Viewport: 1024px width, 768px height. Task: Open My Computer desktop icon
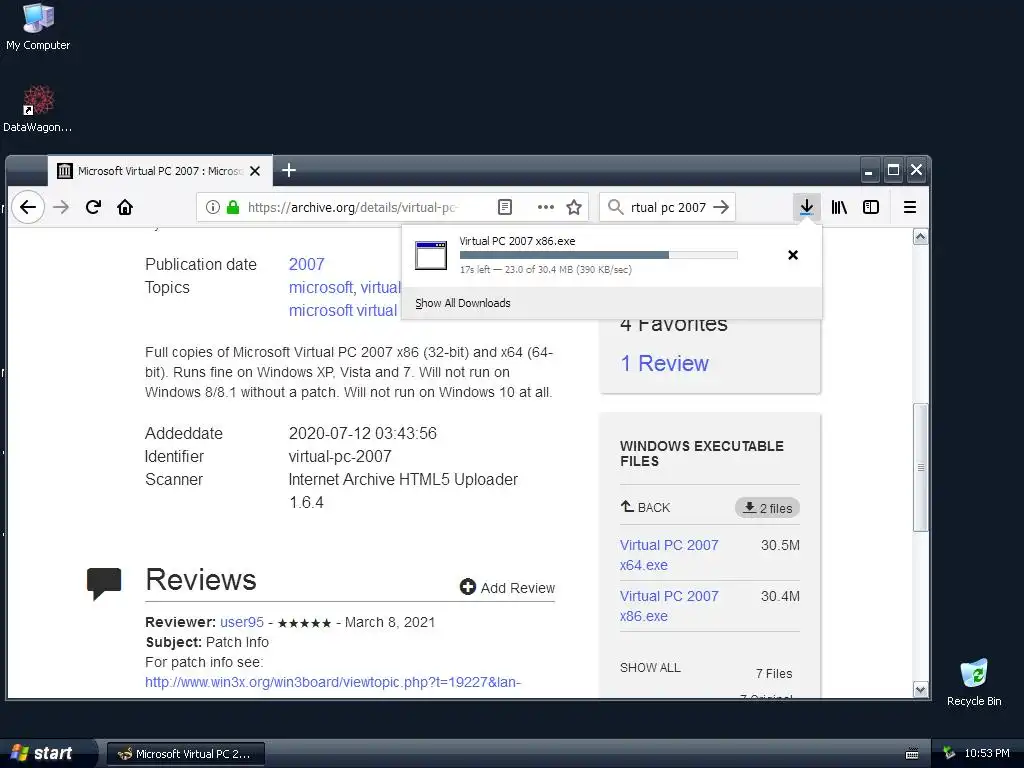[x=38, y=27]
